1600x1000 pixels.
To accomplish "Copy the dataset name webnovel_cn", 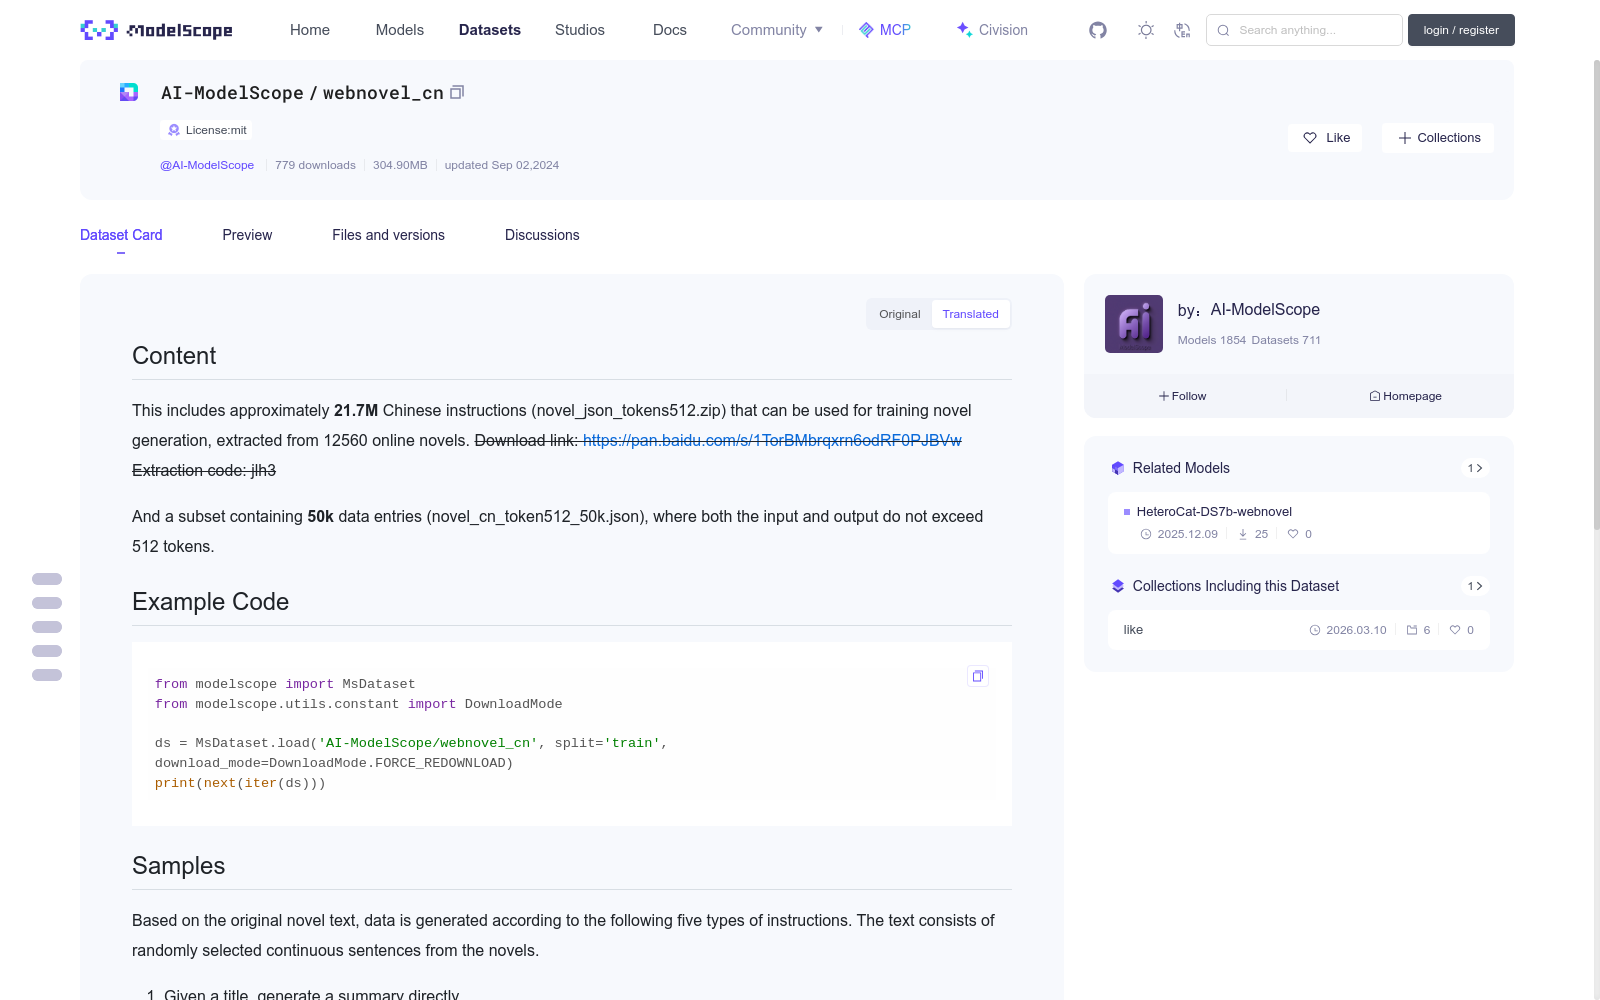I will (457, 92).
